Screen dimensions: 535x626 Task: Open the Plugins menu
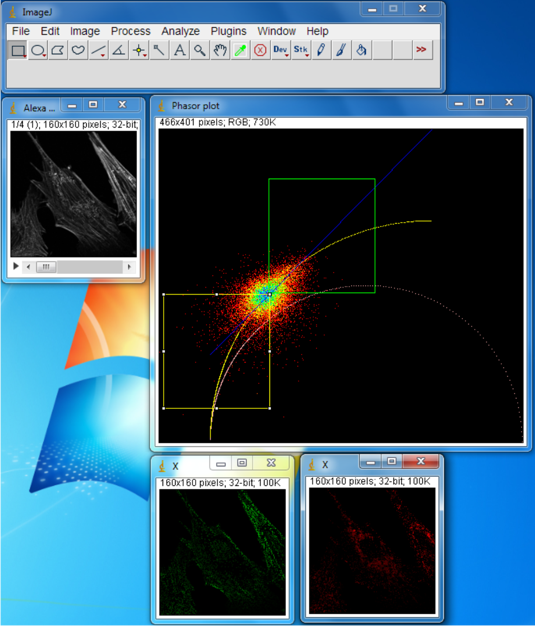click(228, 31)
